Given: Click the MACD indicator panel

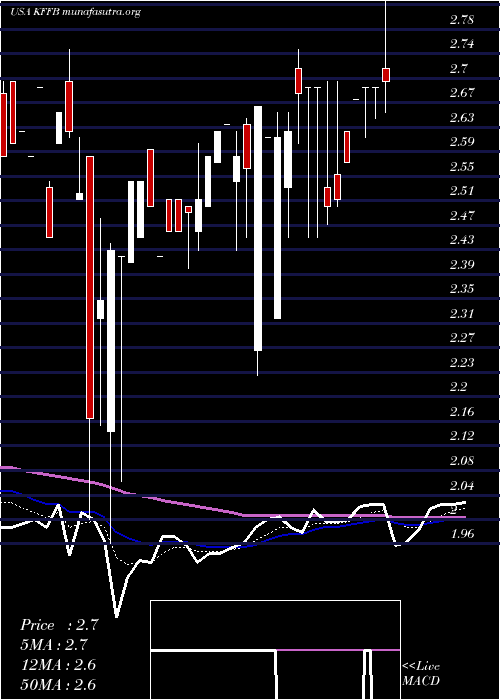Looking at the screenshot, I should click(x=275, y=650).
